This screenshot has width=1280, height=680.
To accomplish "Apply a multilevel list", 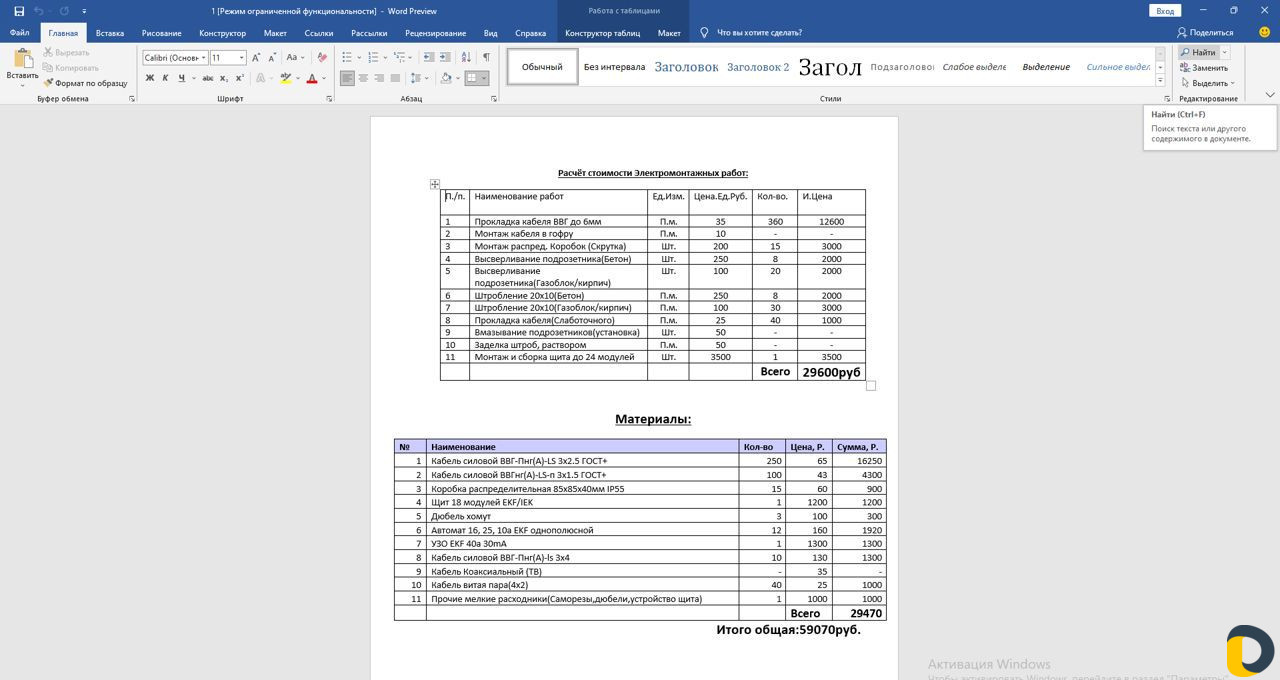I will 400,57.
